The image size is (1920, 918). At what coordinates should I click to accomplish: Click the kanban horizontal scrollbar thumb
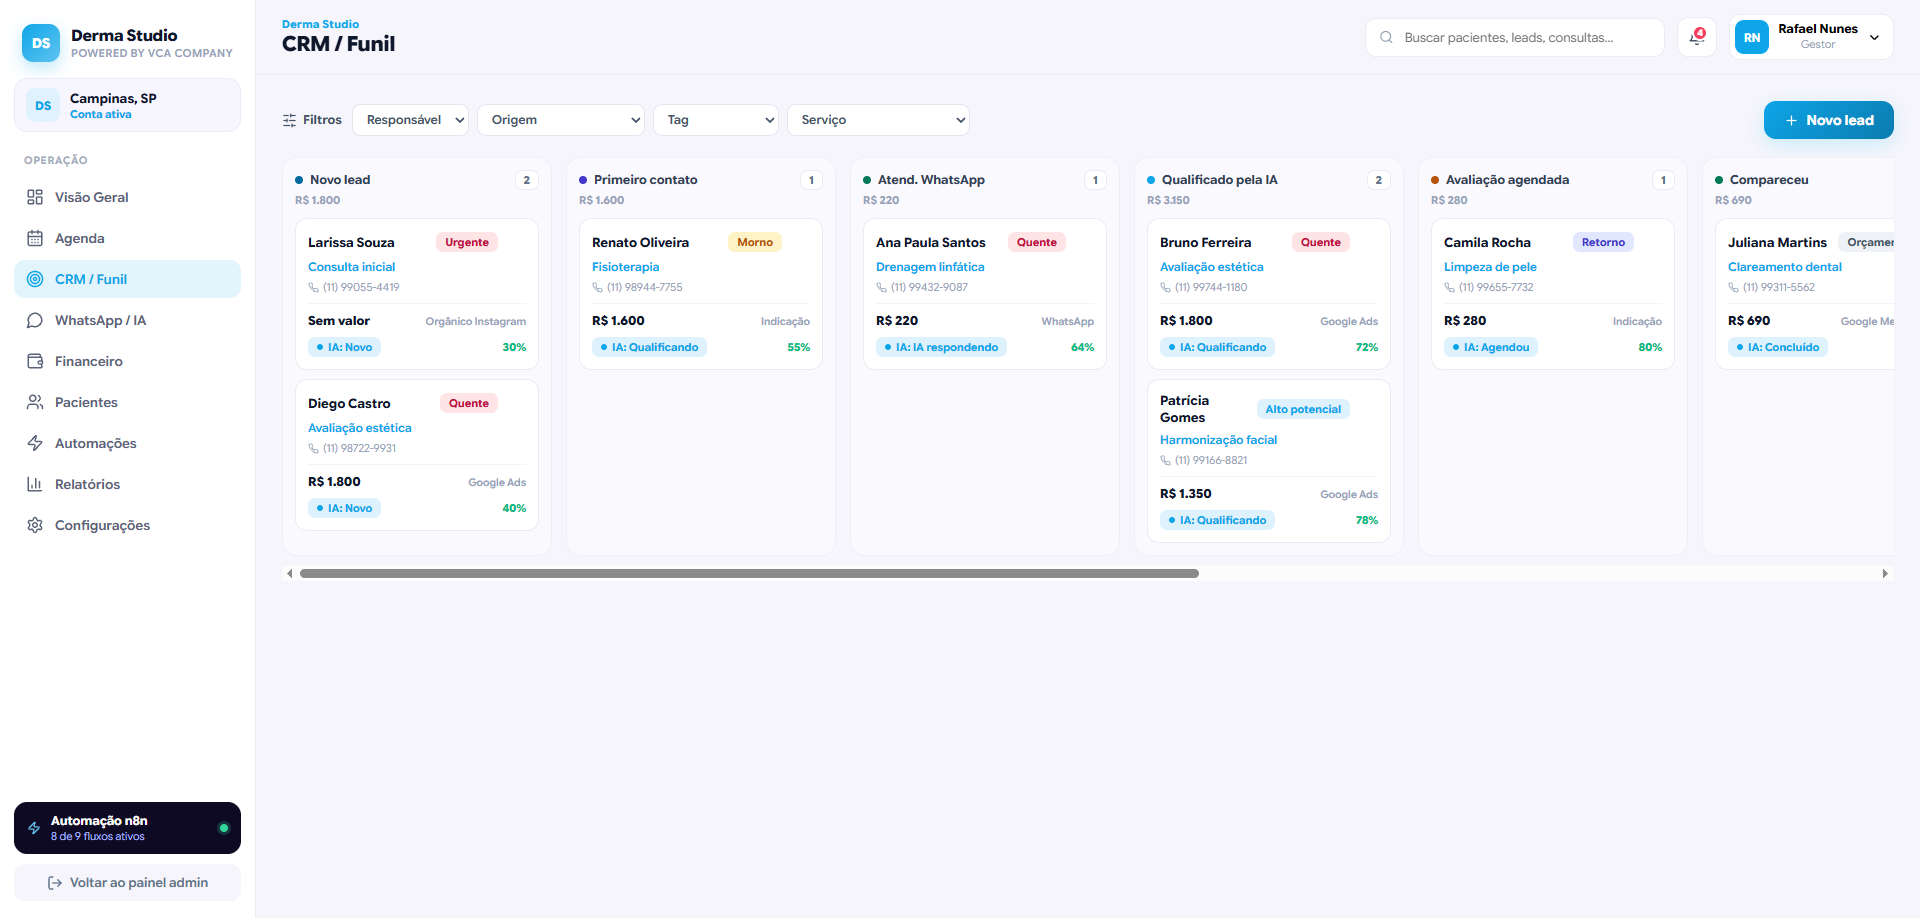tap(749, 573)
